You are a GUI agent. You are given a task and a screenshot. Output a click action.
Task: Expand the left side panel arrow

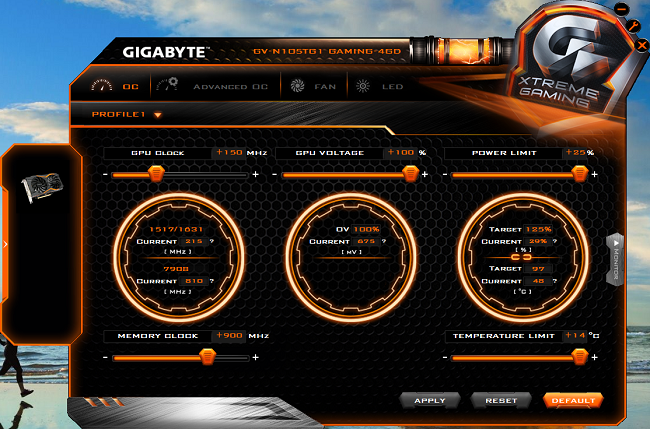tap(5, 244)
